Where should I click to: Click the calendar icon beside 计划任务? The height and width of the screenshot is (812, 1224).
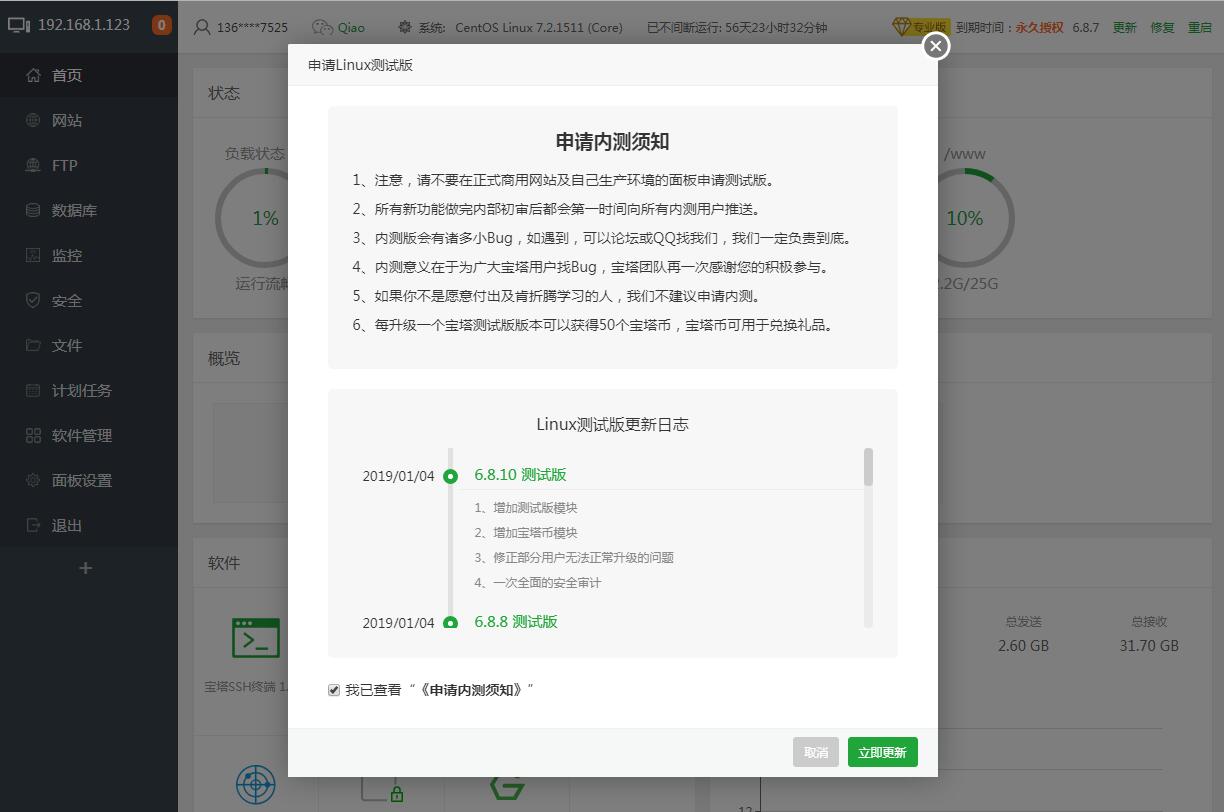(33, 390)
